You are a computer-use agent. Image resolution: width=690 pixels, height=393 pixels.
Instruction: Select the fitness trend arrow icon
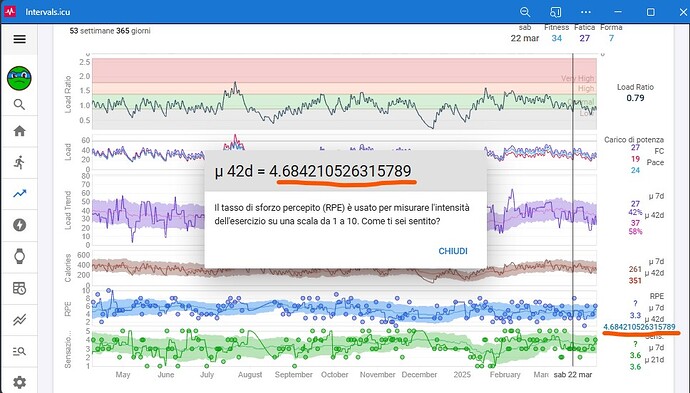[19, 194]
